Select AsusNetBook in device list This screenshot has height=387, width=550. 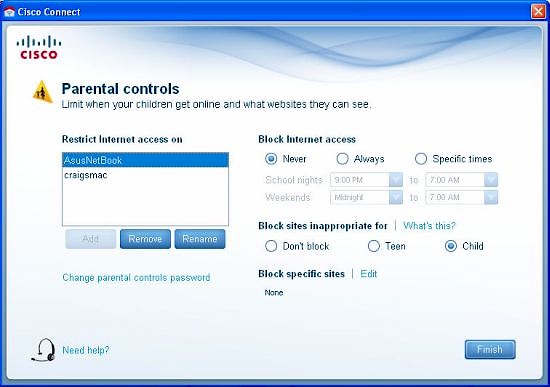[x=145, y=160]
